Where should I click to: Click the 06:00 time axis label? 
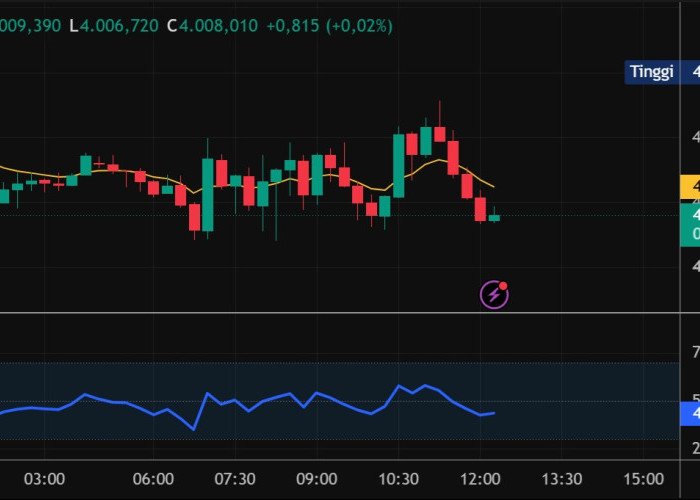[153, 479]
